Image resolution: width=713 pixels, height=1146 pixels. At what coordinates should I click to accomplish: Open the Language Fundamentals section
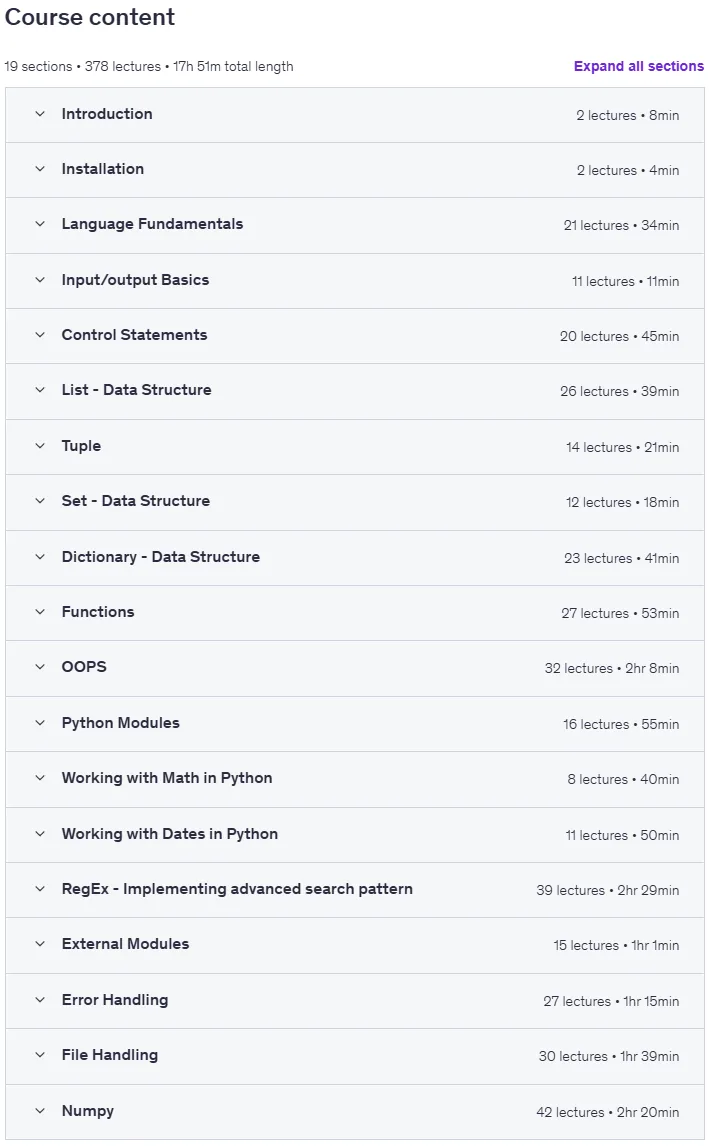point(355,225)
